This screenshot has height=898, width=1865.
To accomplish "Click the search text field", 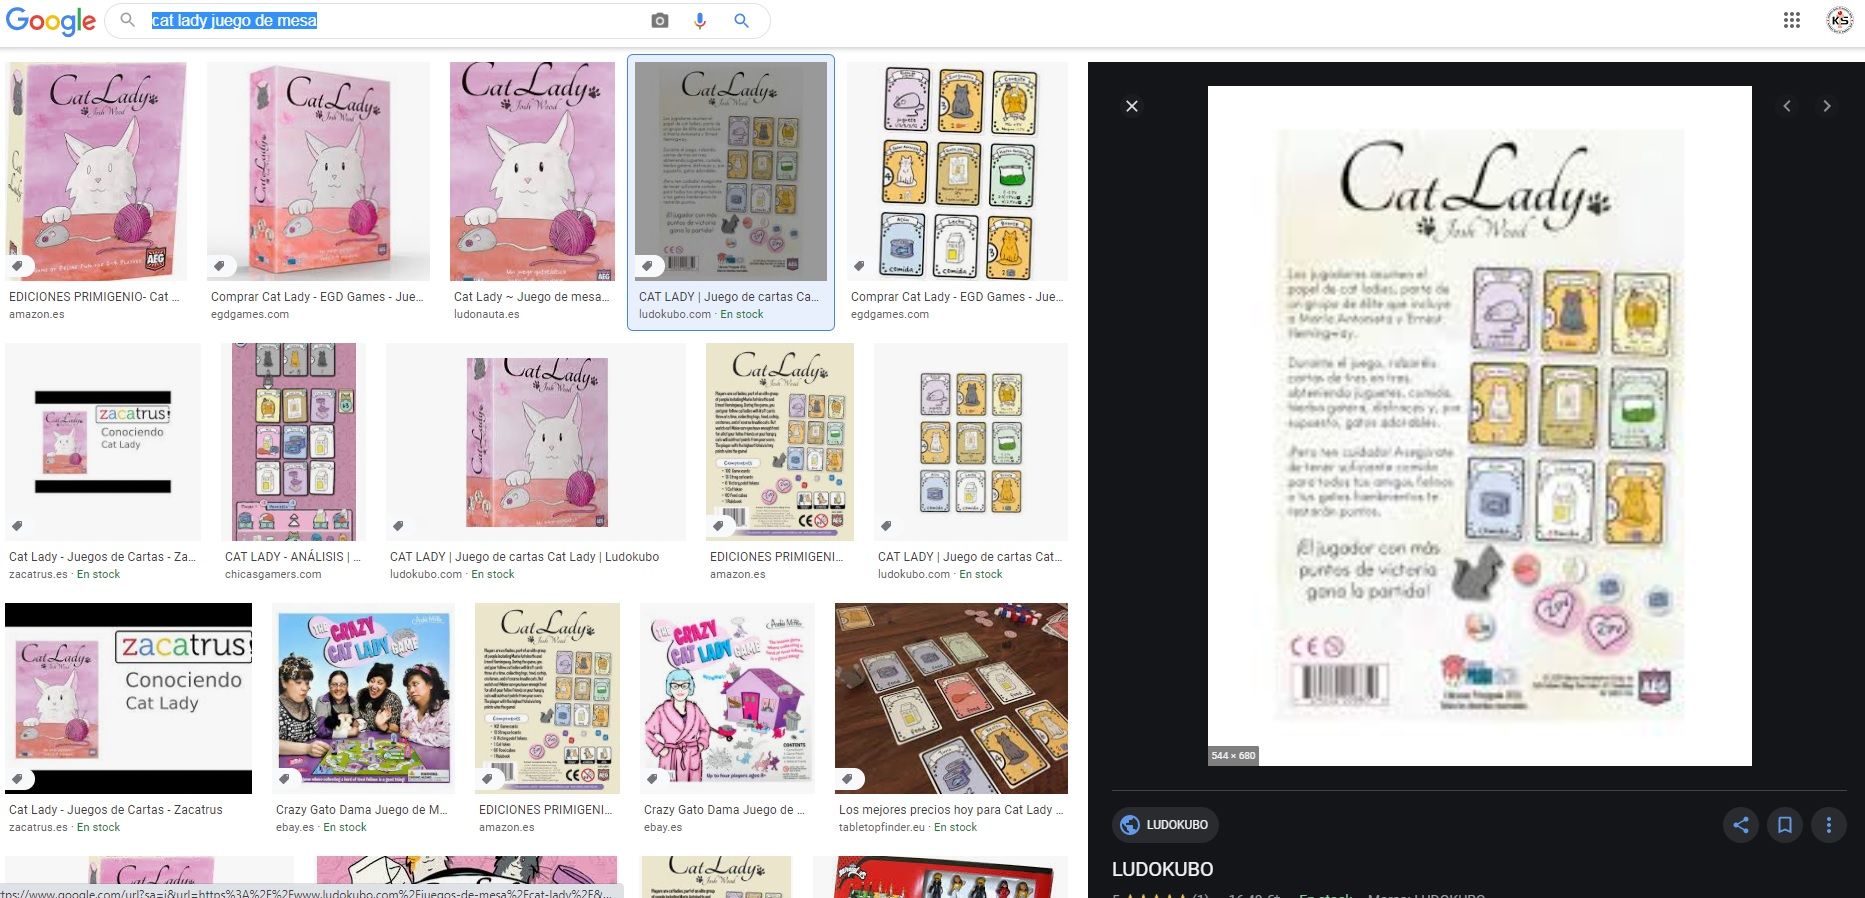I will pyautogui.click(x=395, y=21).
